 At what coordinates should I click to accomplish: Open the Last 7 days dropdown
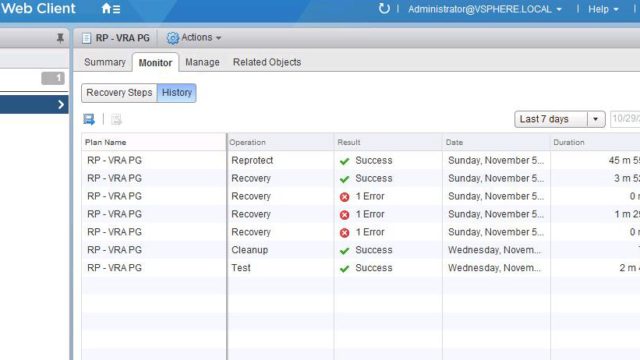[x=559, y=119]
